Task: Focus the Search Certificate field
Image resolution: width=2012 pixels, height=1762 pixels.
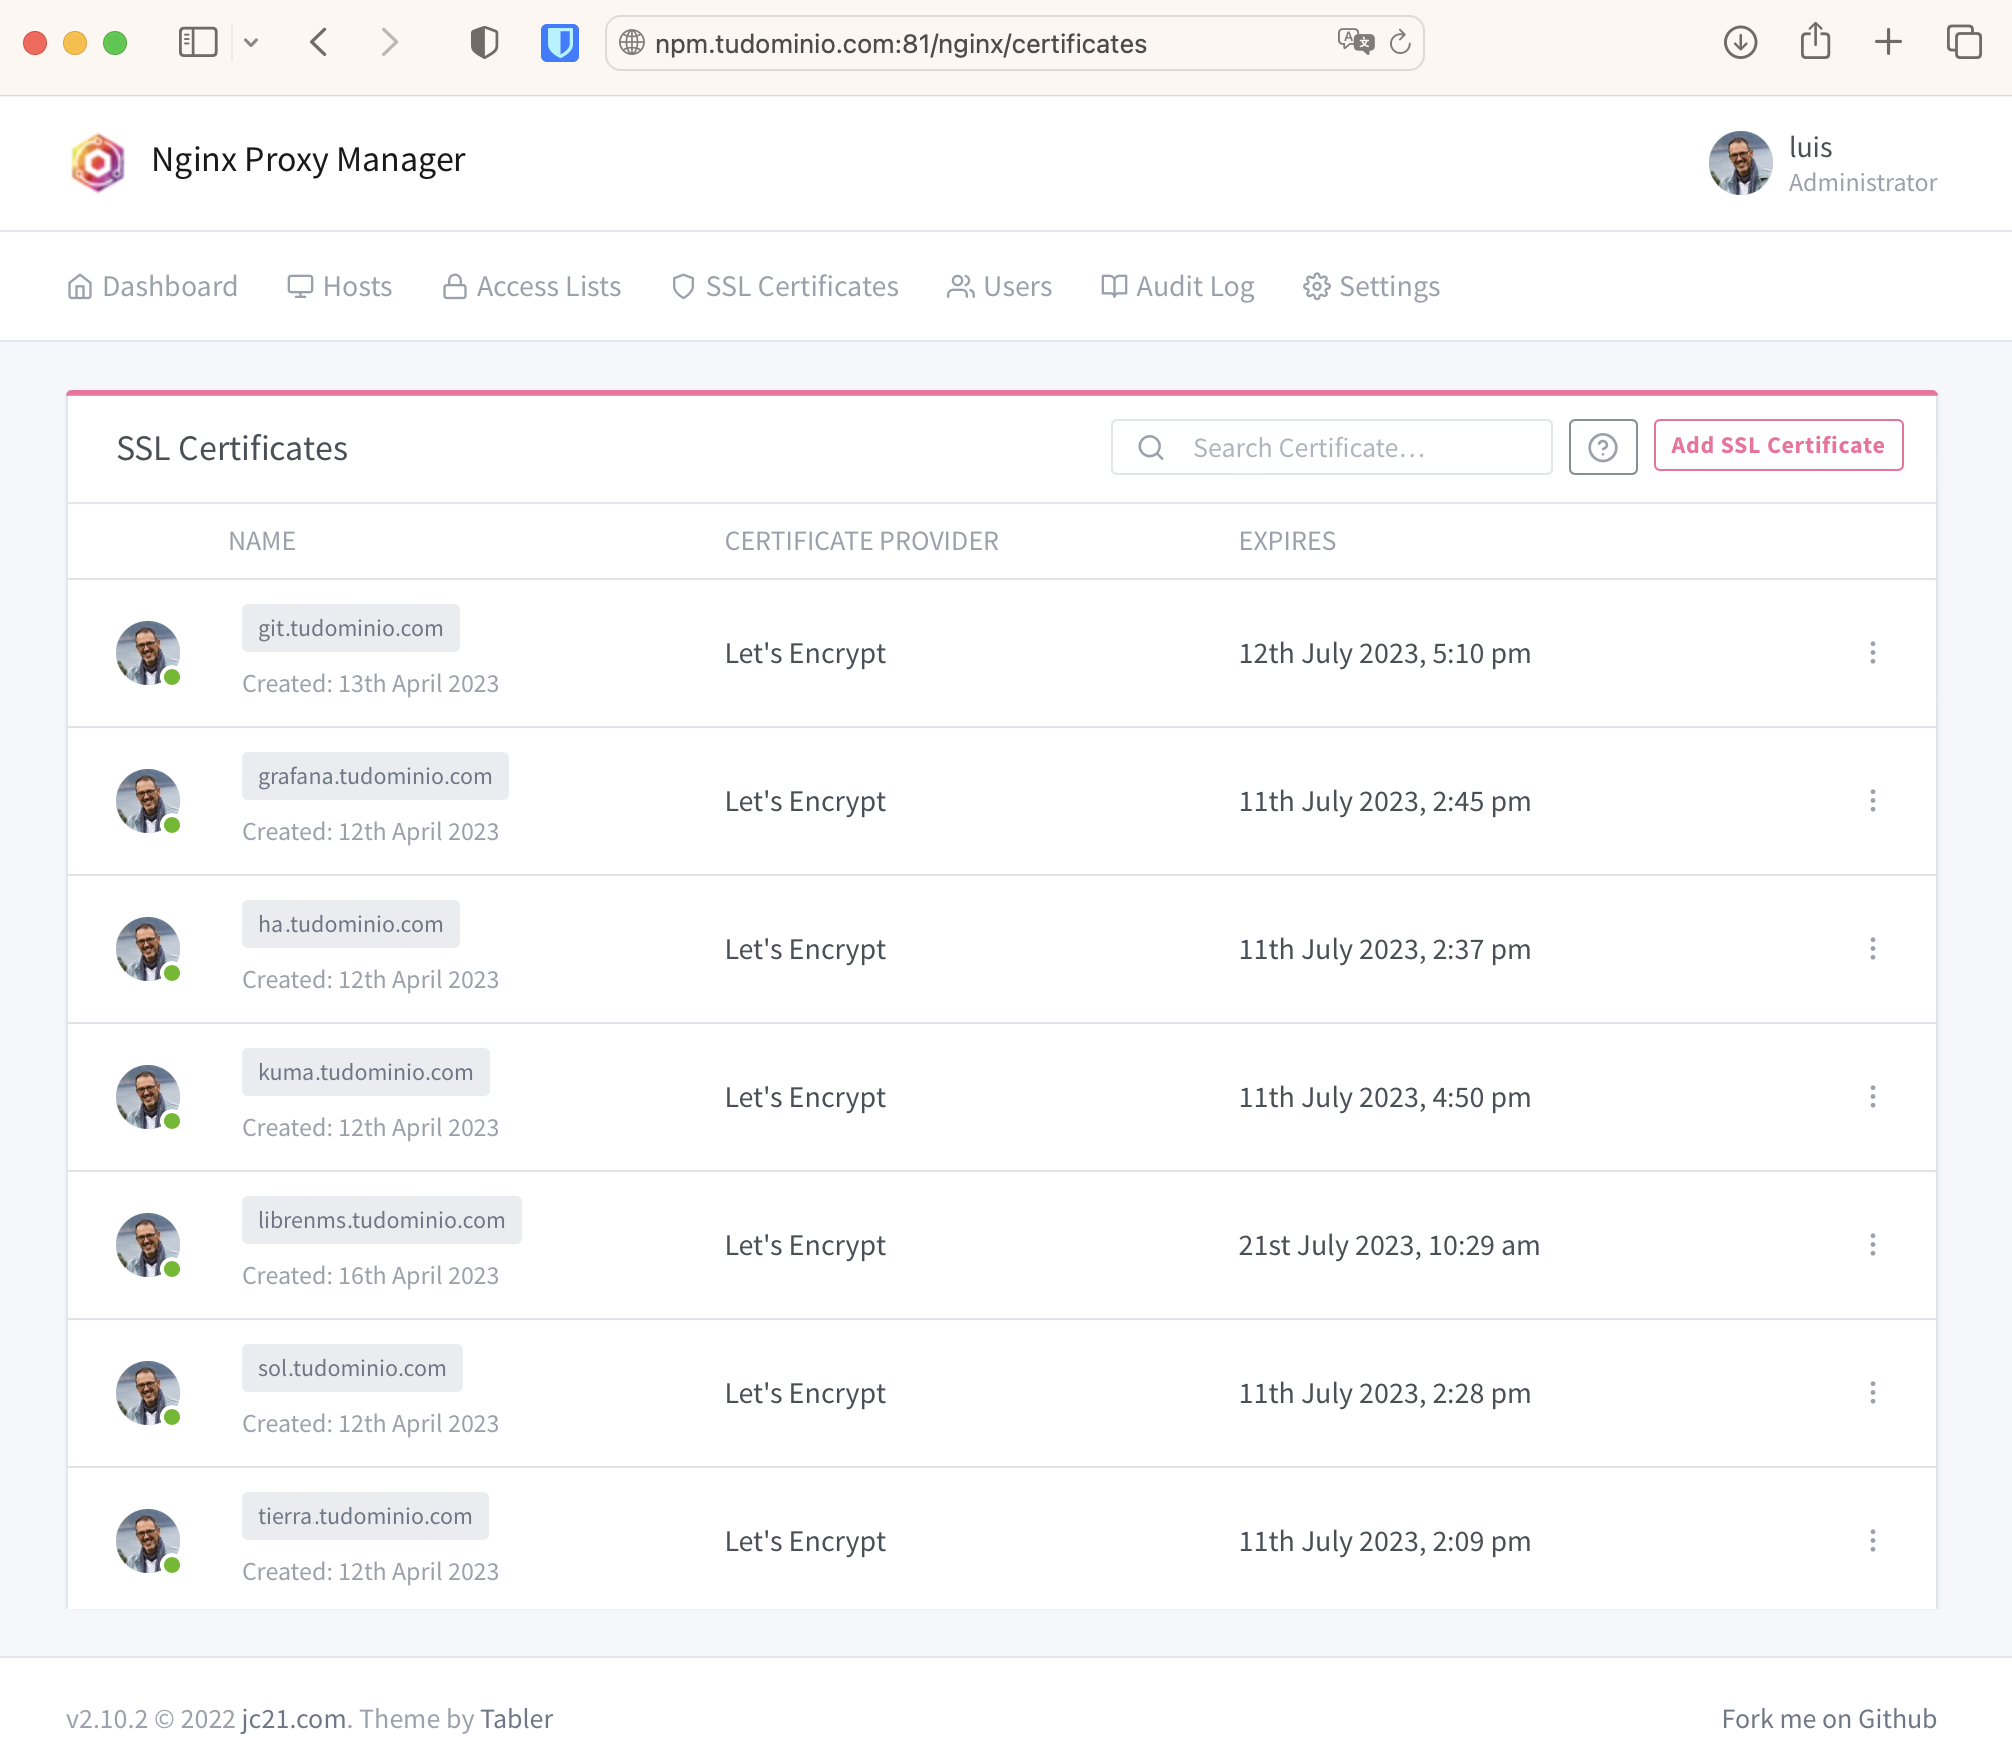Action: pyautogui.click(x=1332, y=447)
